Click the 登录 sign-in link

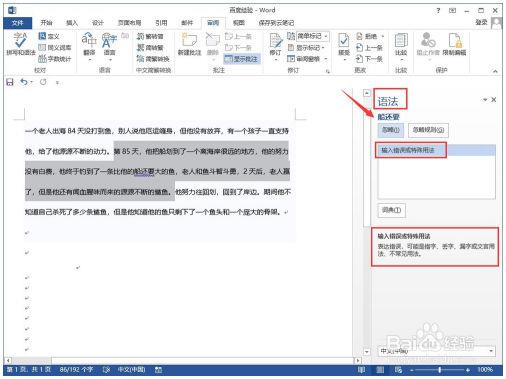[481, 22]
